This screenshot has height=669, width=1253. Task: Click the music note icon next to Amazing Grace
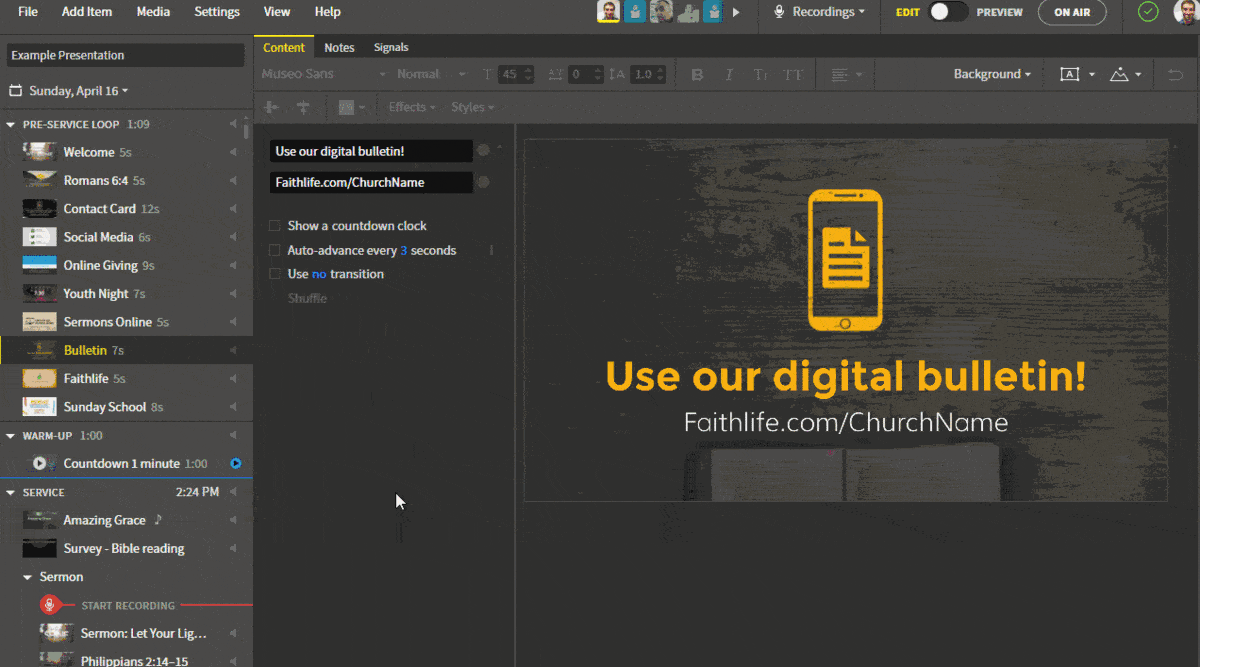(x=158, y=520)
